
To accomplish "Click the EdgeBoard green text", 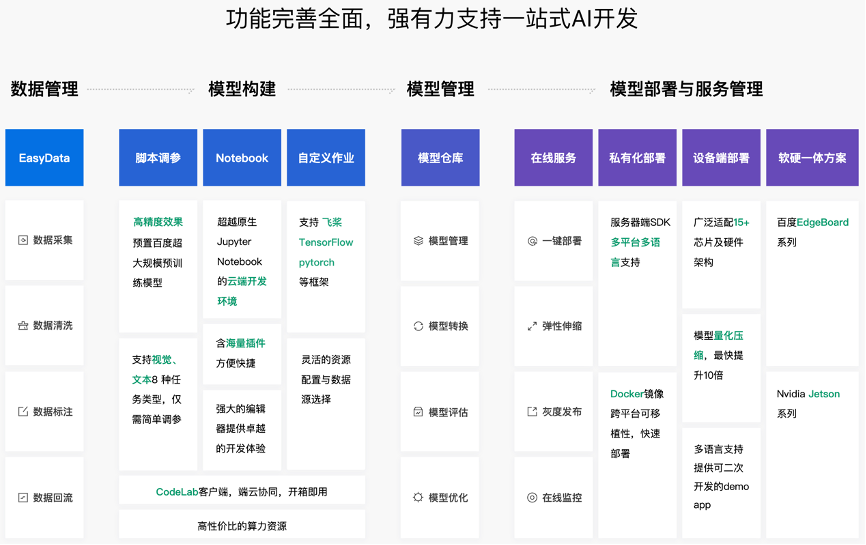I will [822, 222].
